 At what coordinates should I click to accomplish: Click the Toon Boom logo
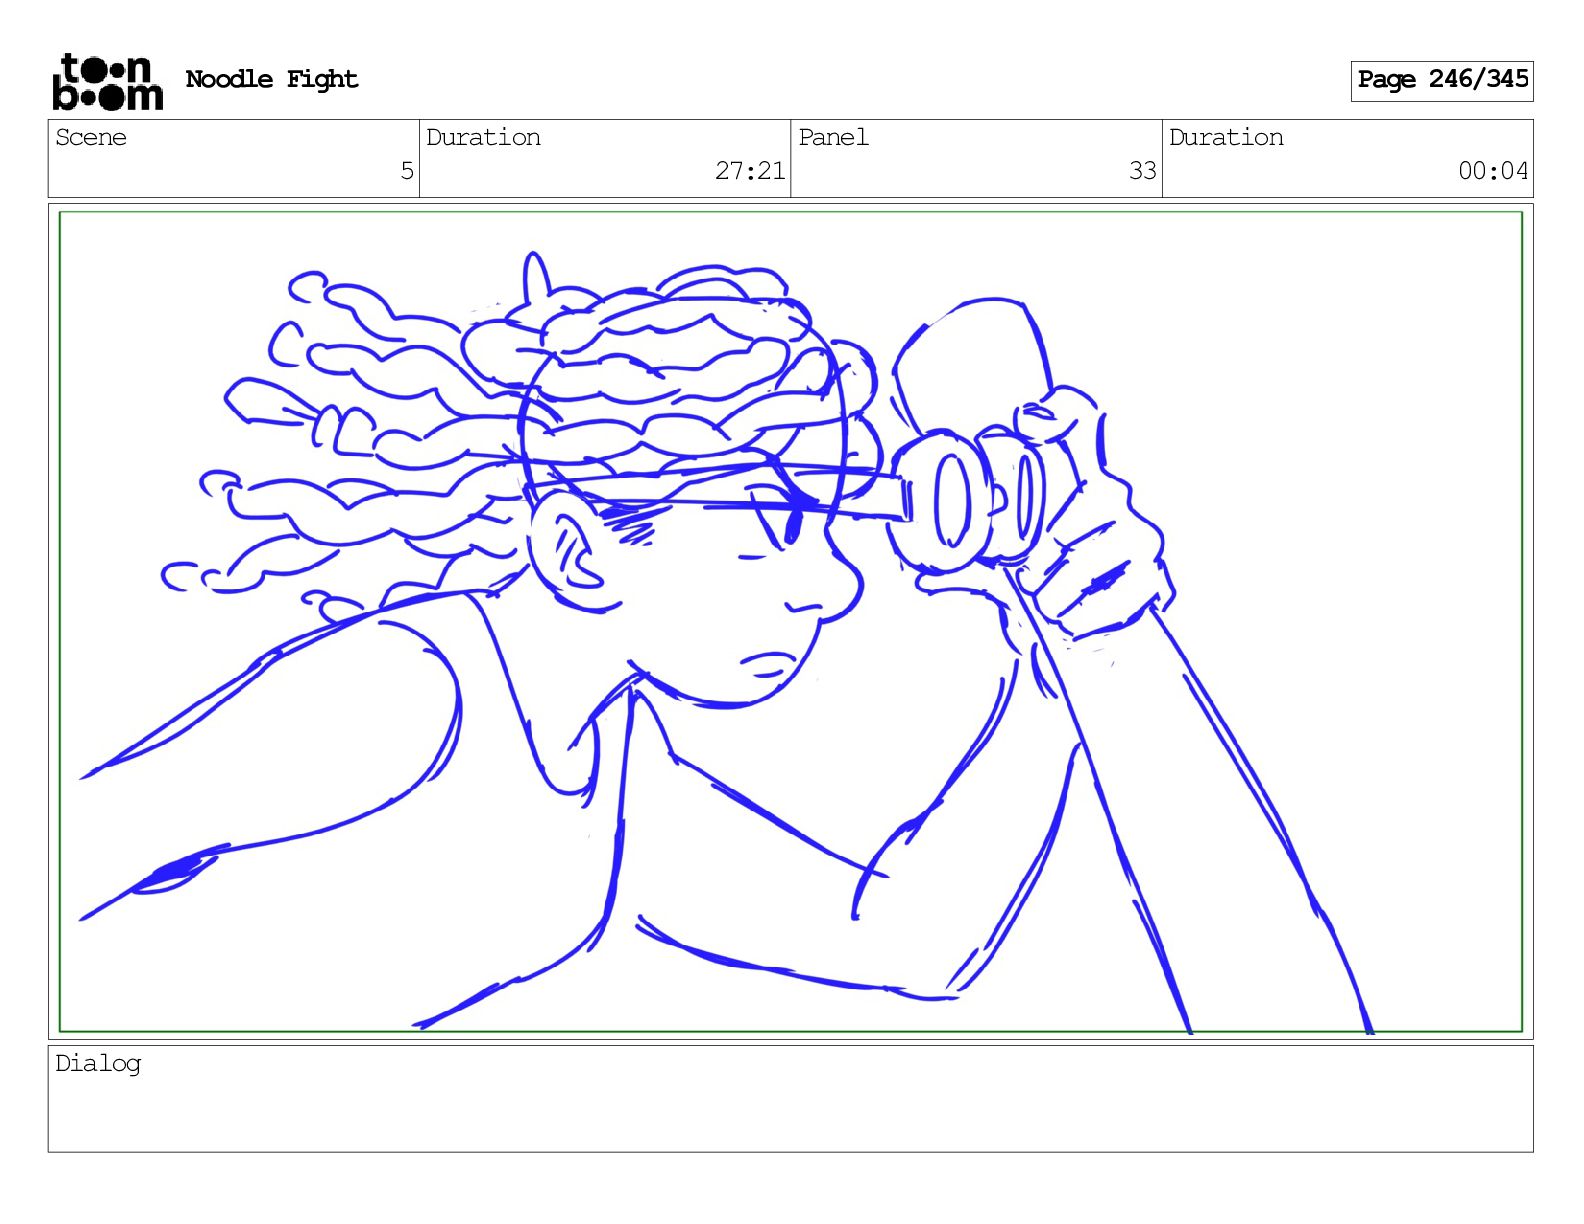pos(107,81)
